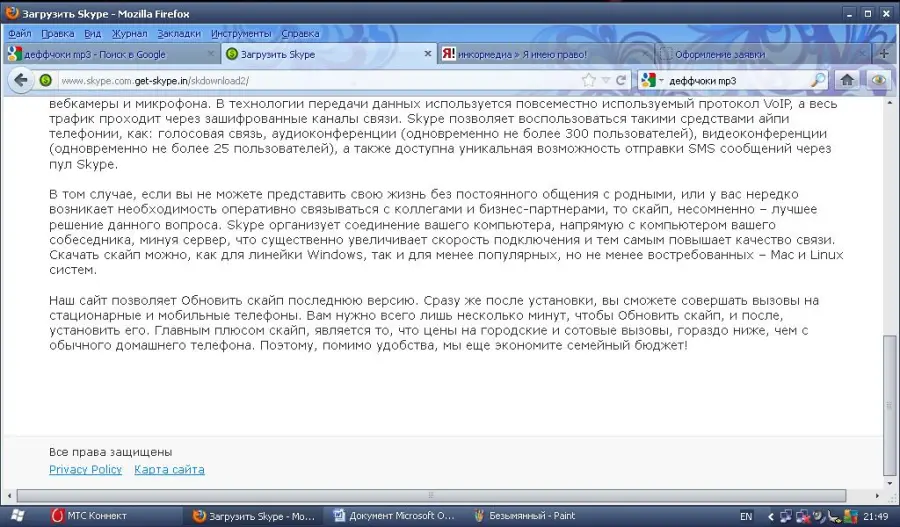The height and width of the screenshot is (527, 900).
Task: Open 'Безымянный - Paint' from the taskbar
Action: click(525, 516)
